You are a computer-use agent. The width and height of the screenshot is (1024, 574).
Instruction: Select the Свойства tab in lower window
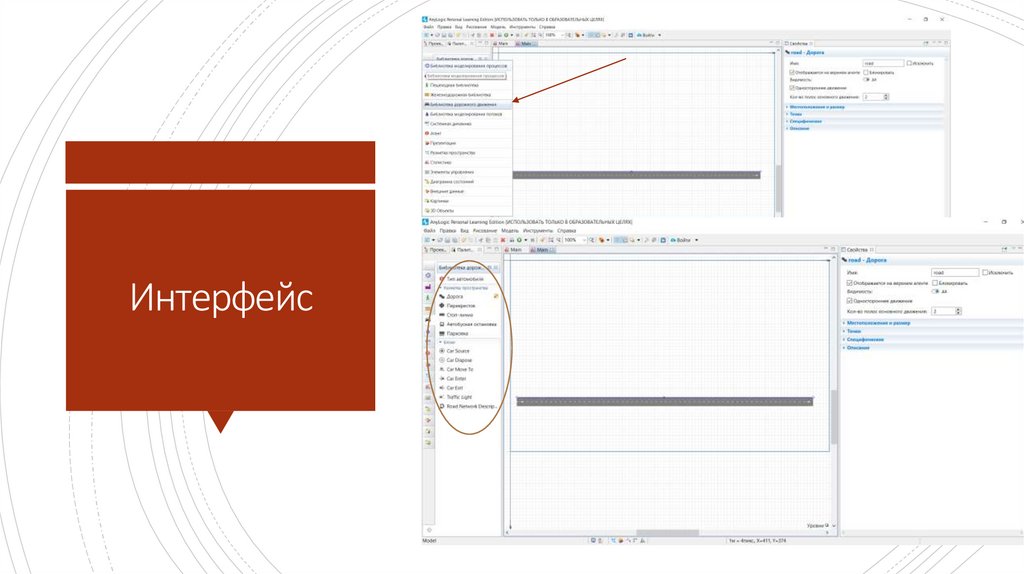(857, 249)
